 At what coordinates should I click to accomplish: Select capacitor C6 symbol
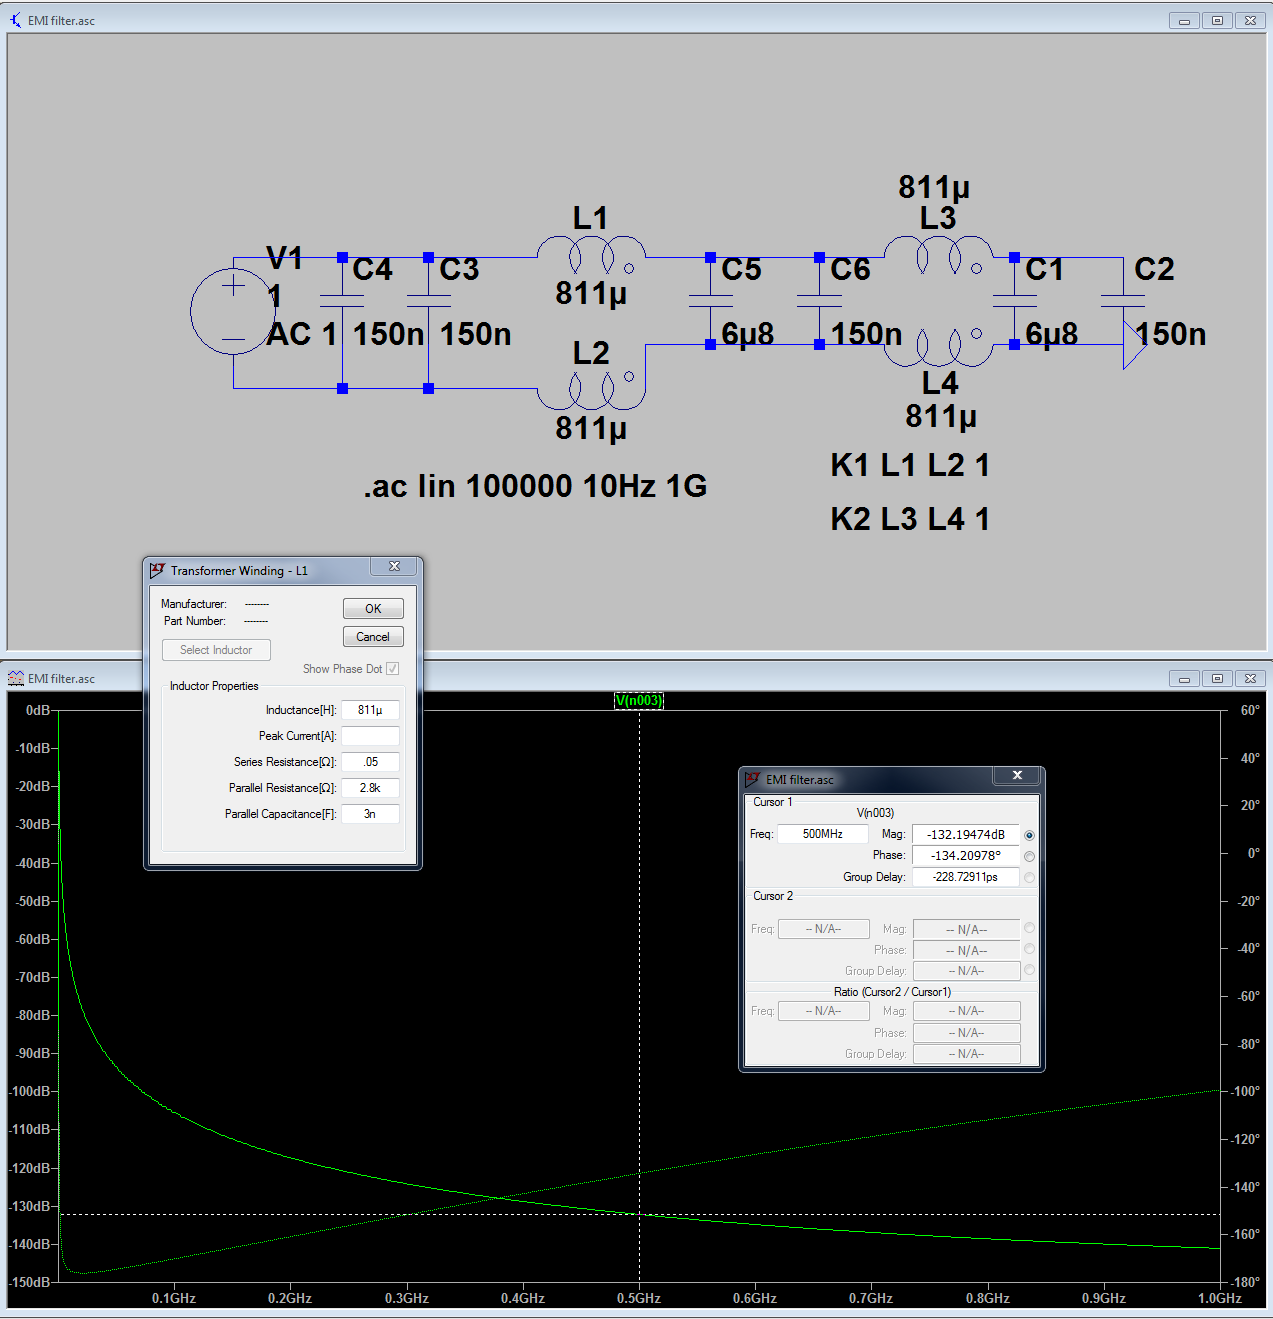point(819,300)
